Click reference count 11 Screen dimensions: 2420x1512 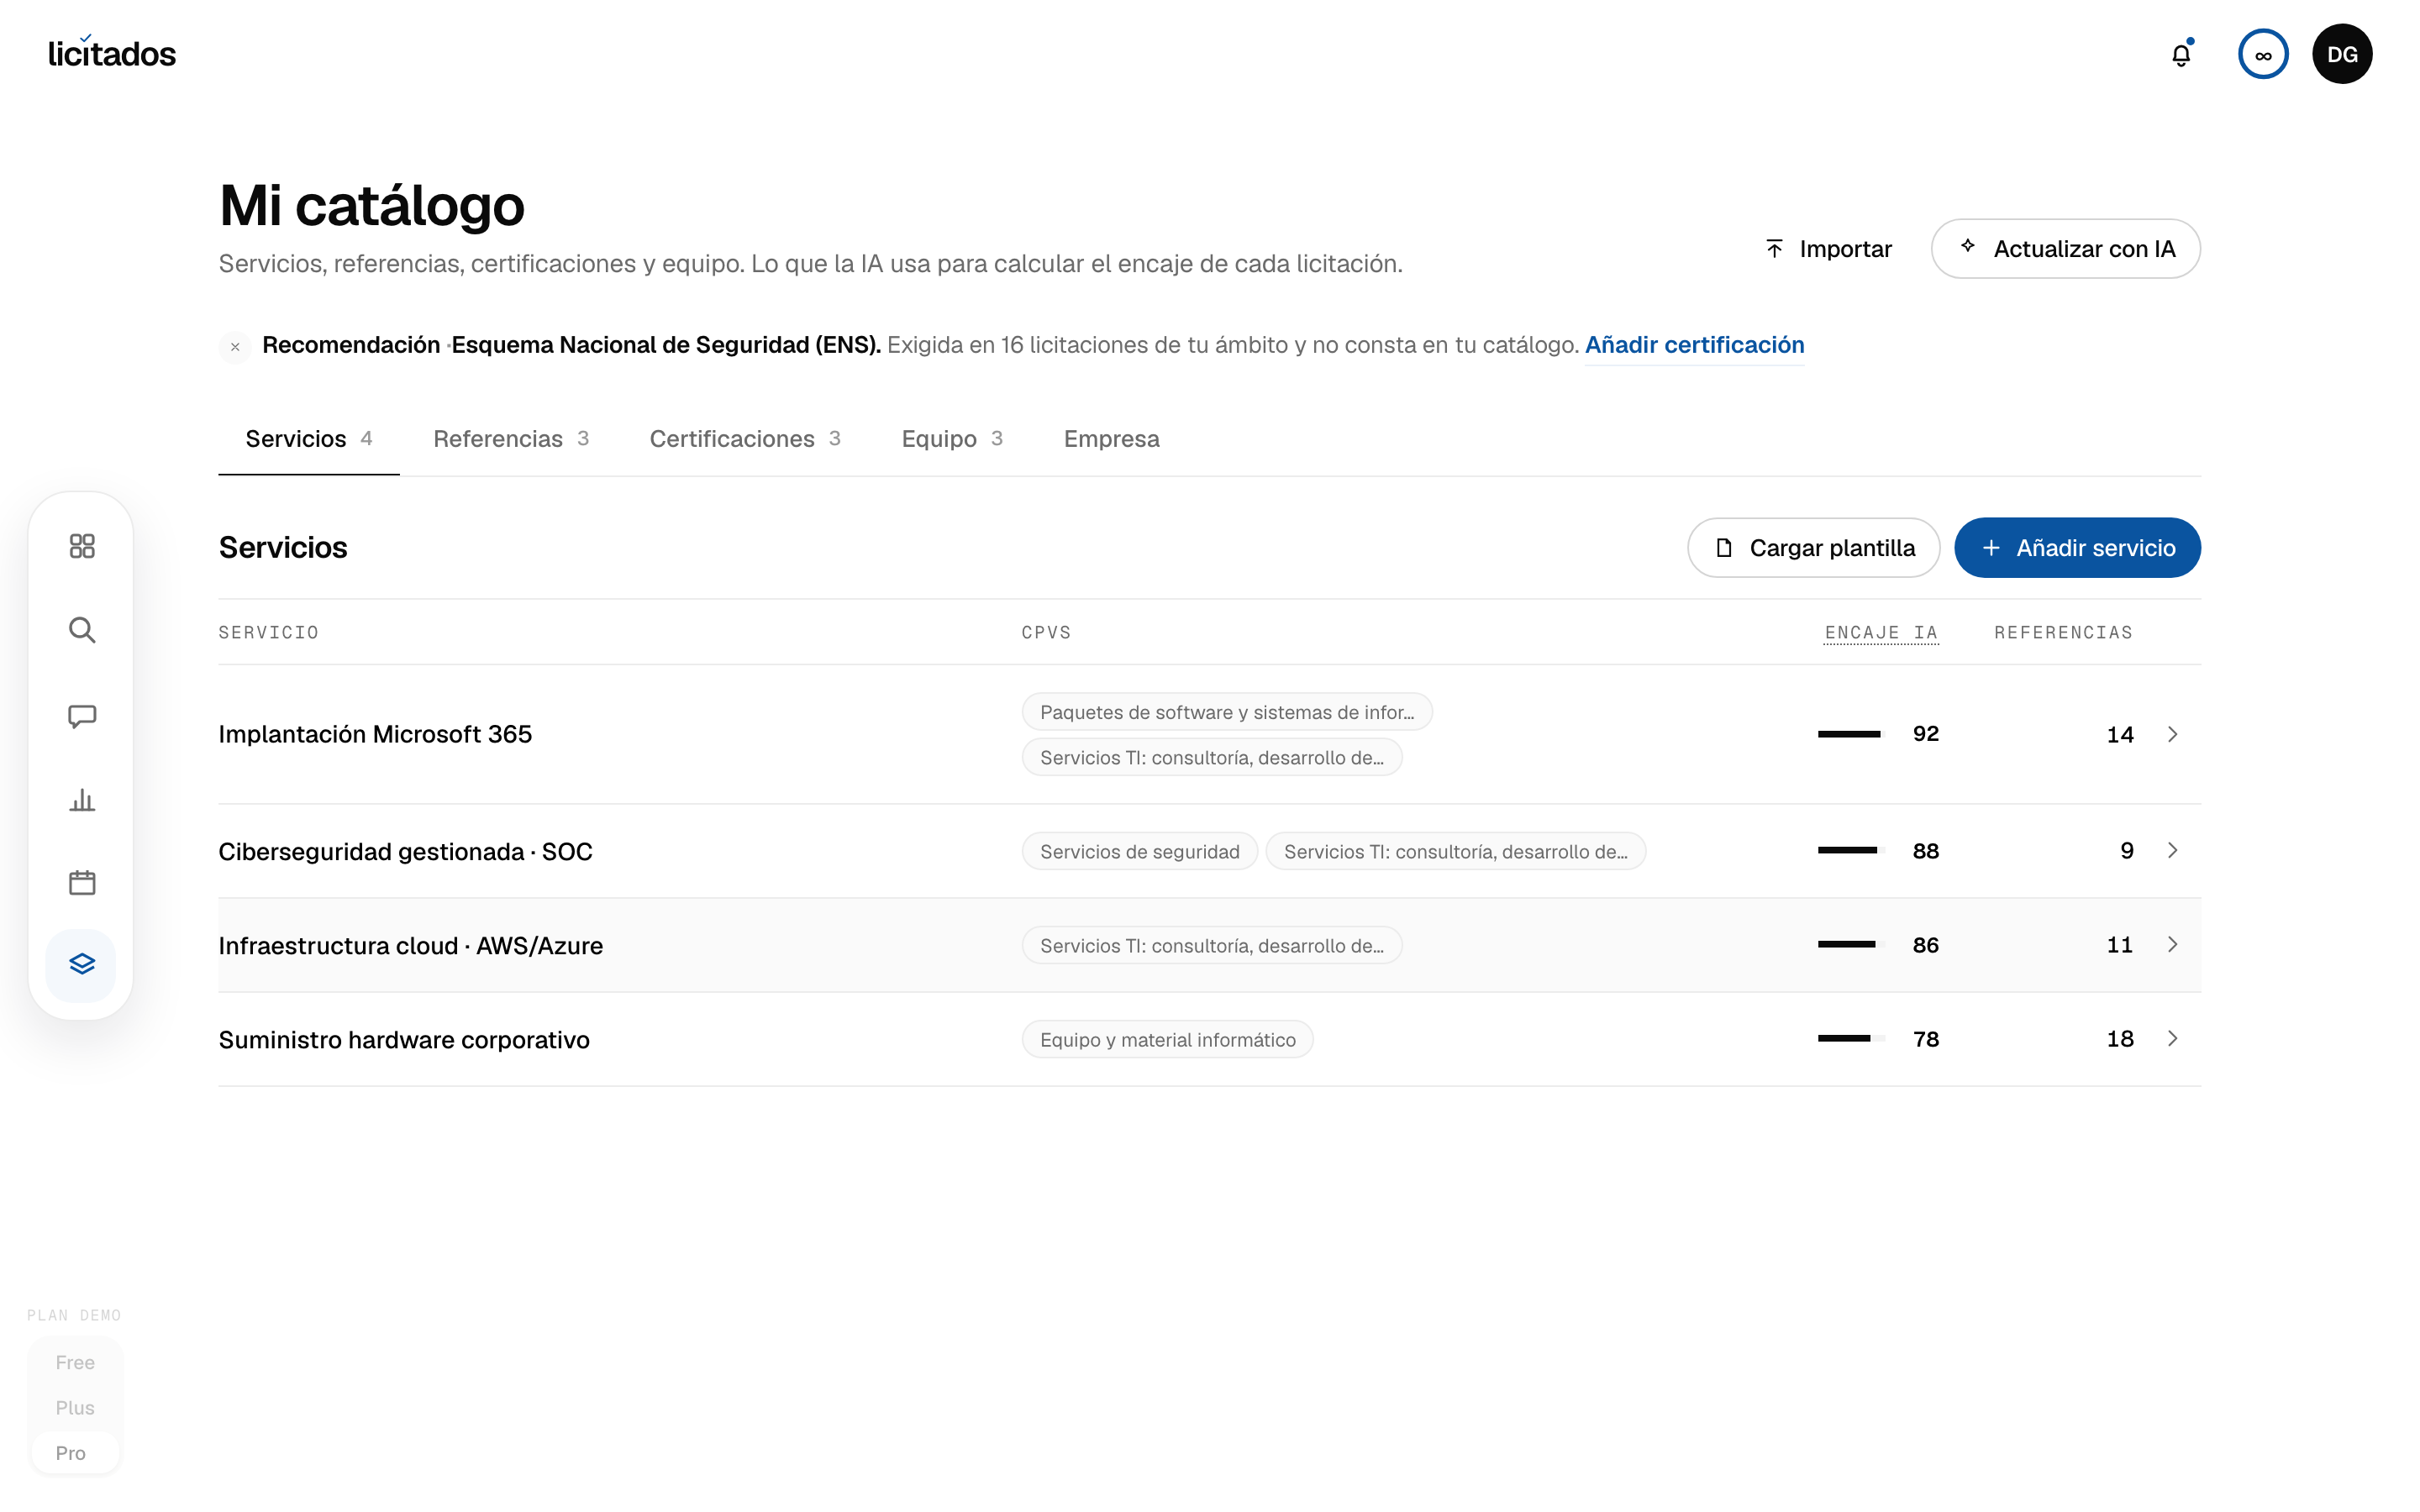(2120, 945)
